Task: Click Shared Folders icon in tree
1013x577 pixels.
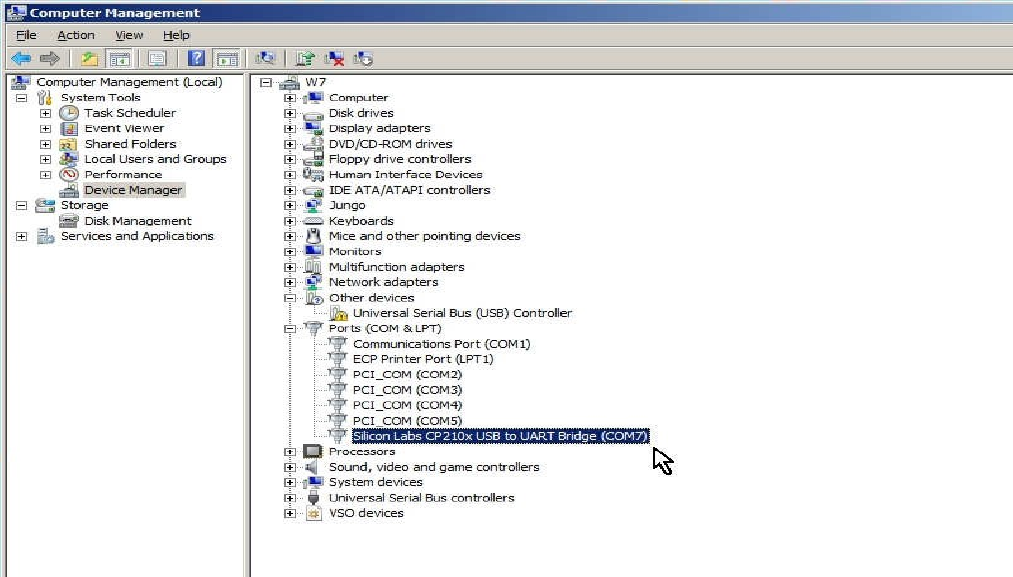Action: coord(68,144)
